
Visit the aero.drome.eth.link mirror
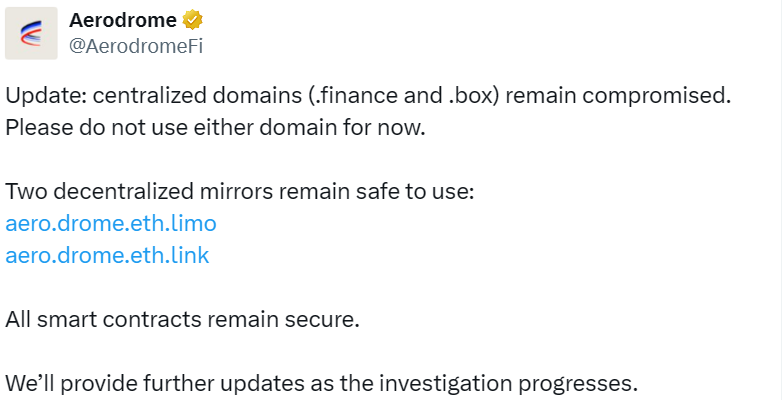coord(108,255)
